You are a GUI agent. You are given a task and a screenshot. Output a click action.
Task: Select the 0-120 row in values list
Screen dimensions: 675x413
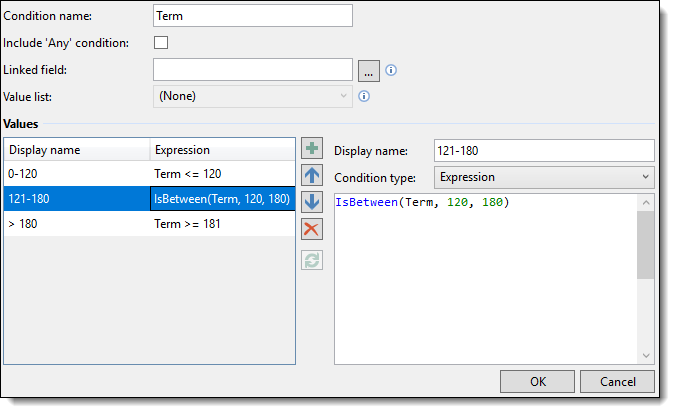coord(149,174)
